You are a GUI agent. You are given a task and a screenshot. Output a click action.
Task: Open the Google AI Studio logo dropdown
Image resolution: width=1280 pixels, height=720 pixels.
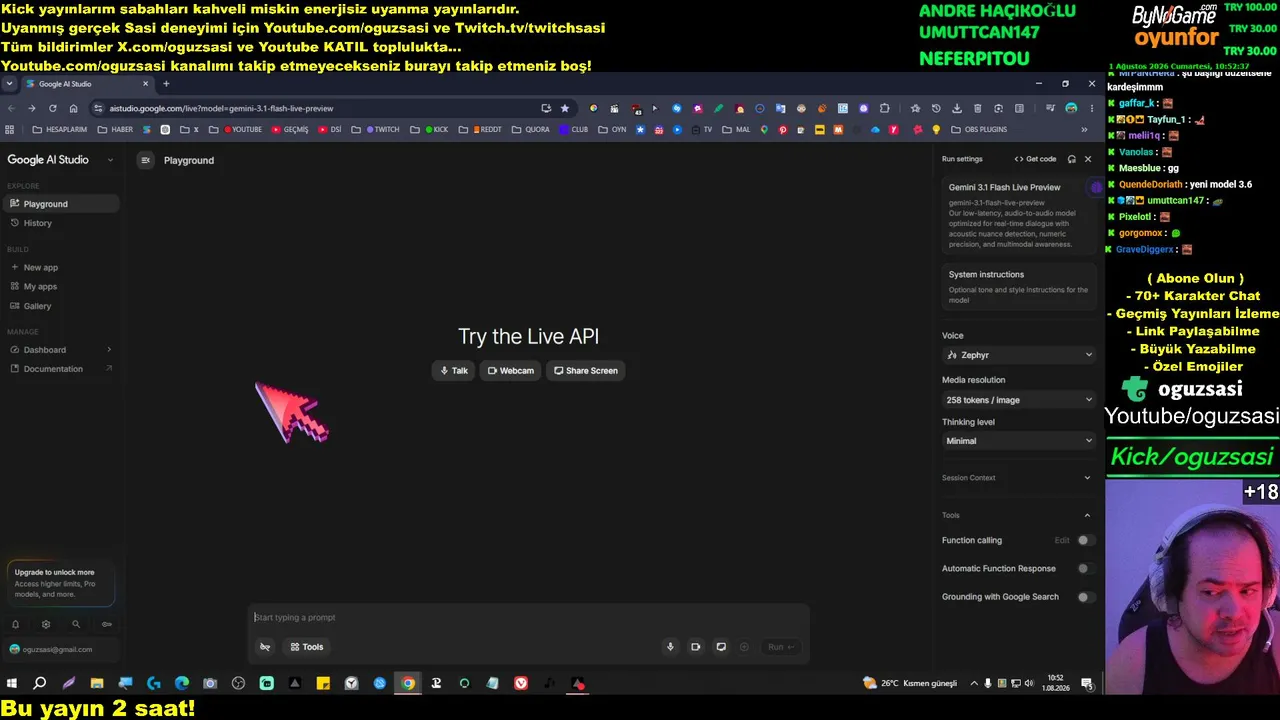pyautogui.click(x=110, y=160)
